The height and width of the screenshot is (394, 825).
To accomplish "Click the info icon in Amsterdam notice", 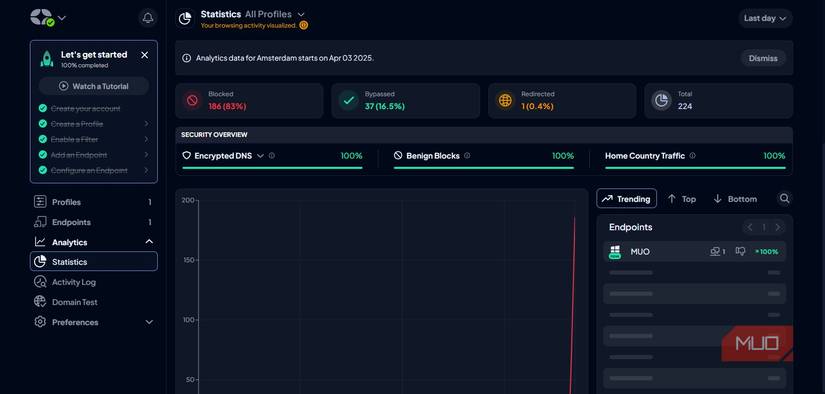I will (x=186, y=58).
